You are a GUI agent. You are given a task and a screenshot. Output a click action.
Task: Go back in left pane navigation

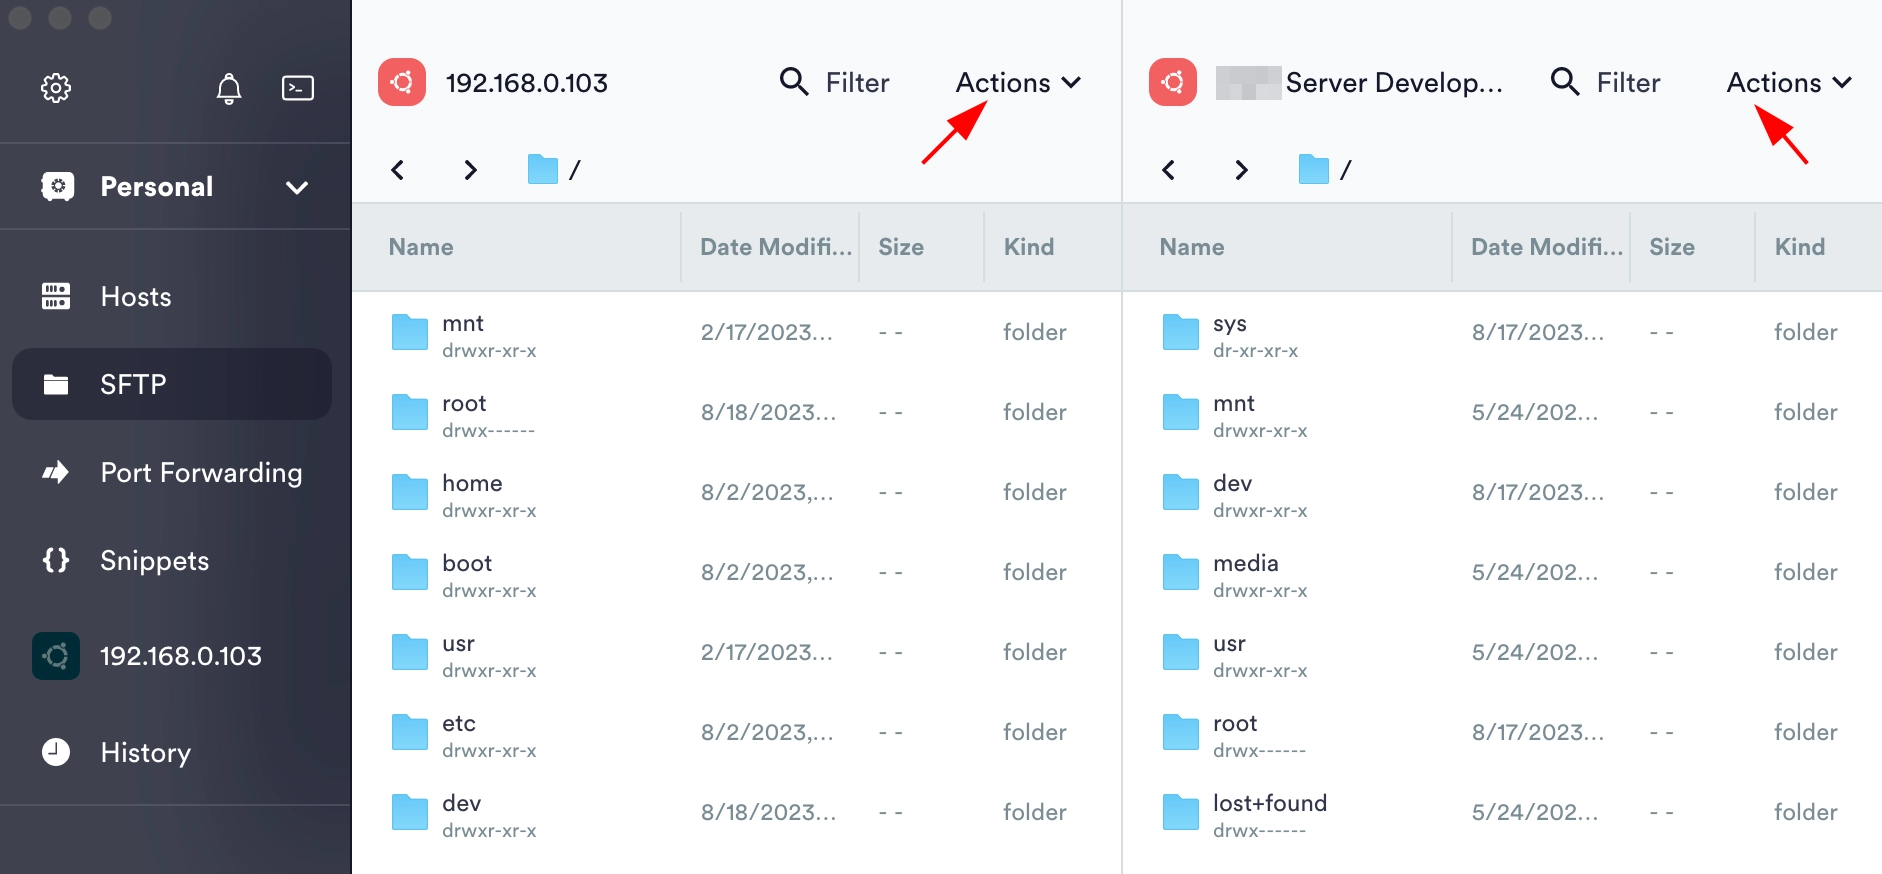(x=398, y=170)
